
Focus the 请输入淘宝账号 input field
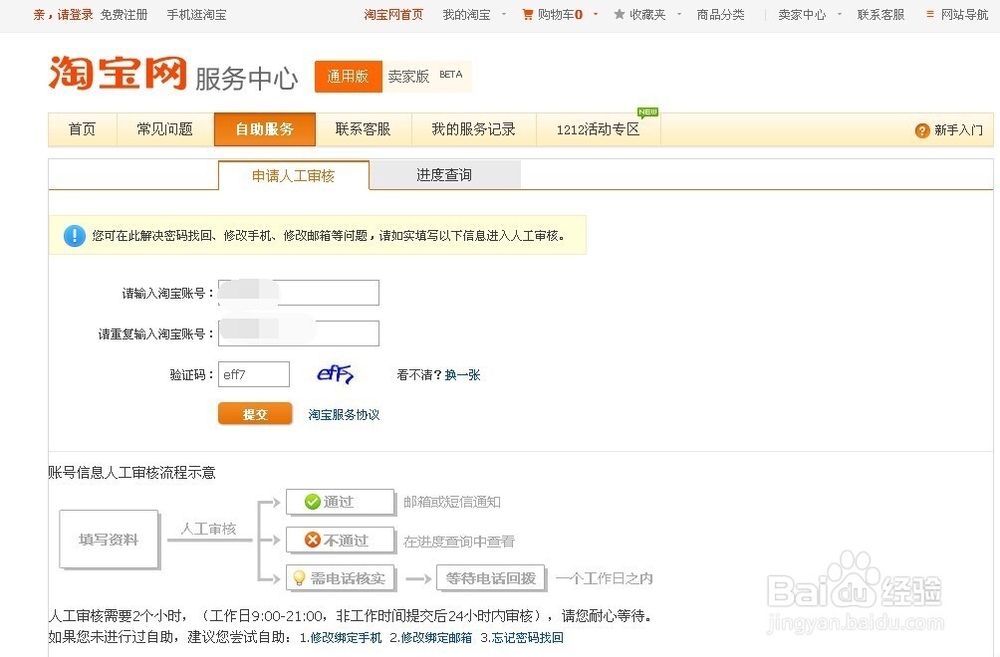click(298, 293)
